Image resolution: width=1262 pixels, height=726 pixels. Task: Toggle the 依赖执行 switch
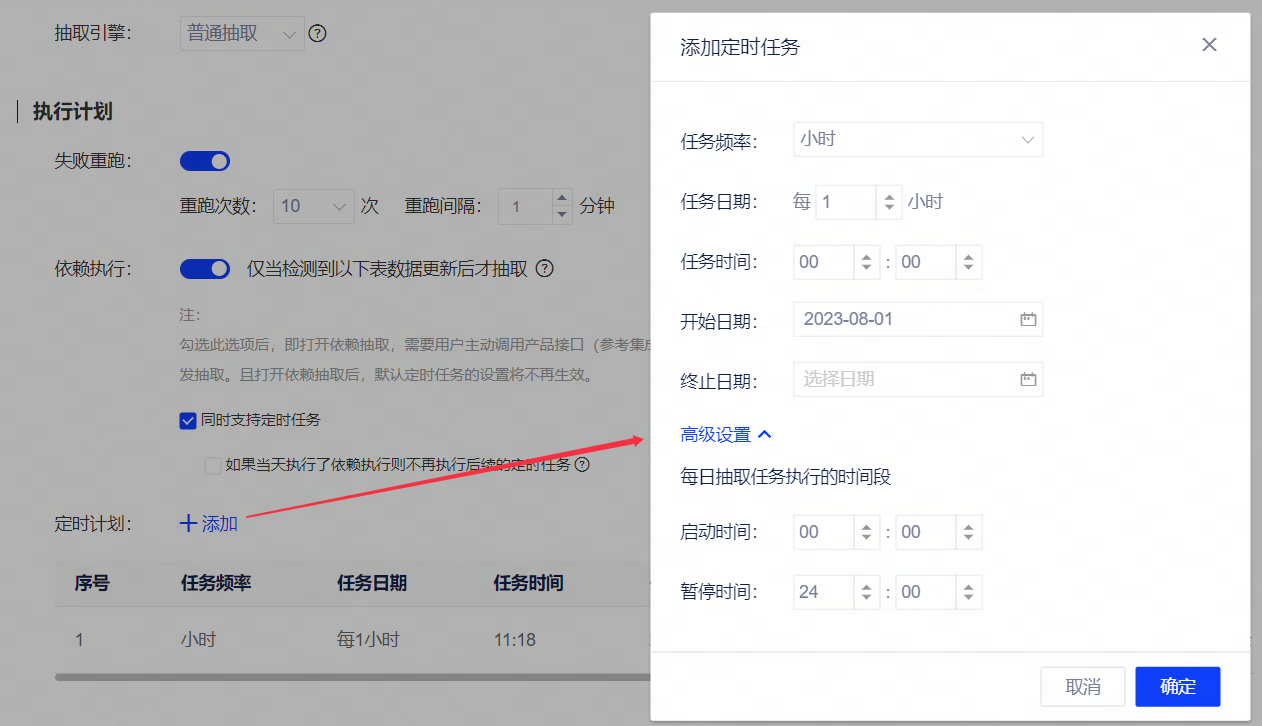pos(205,269)
